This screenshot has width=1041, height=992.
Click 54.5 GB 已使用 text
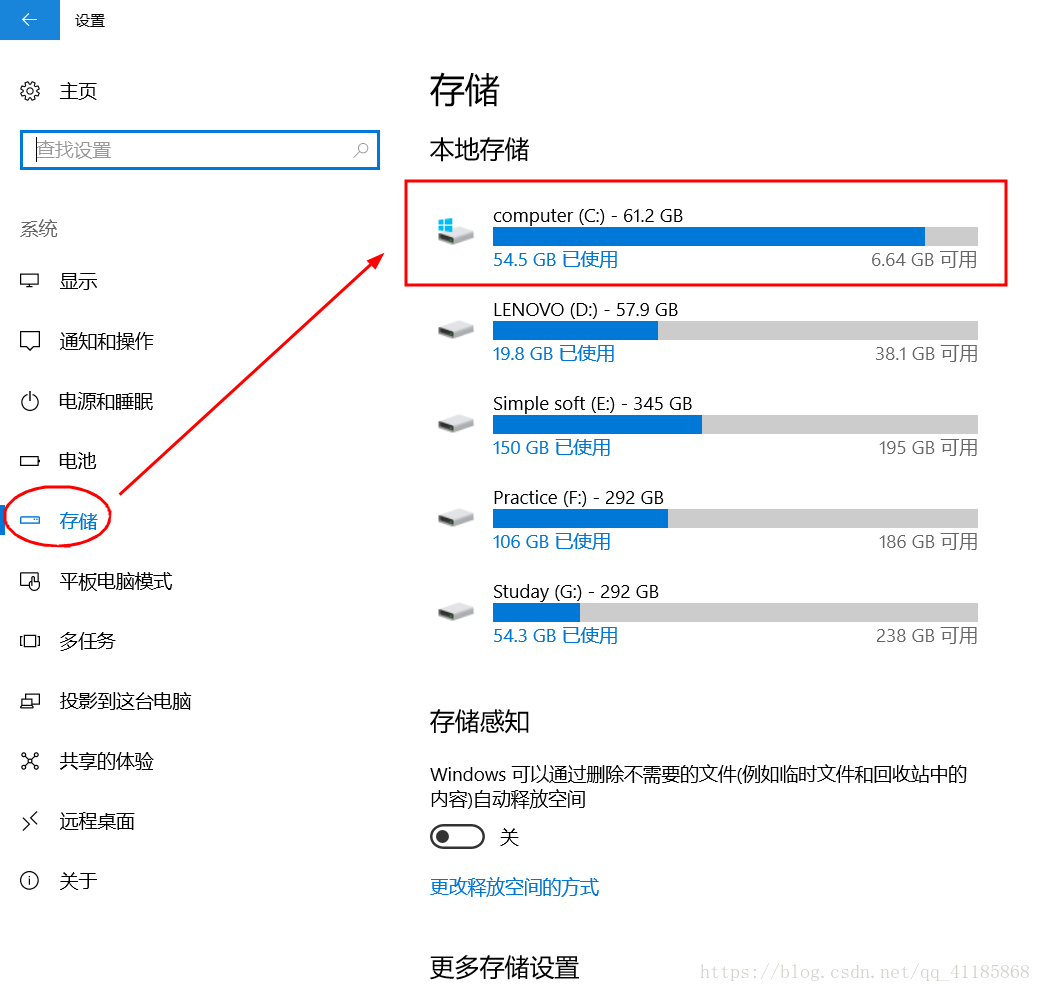tap(555, 260)
